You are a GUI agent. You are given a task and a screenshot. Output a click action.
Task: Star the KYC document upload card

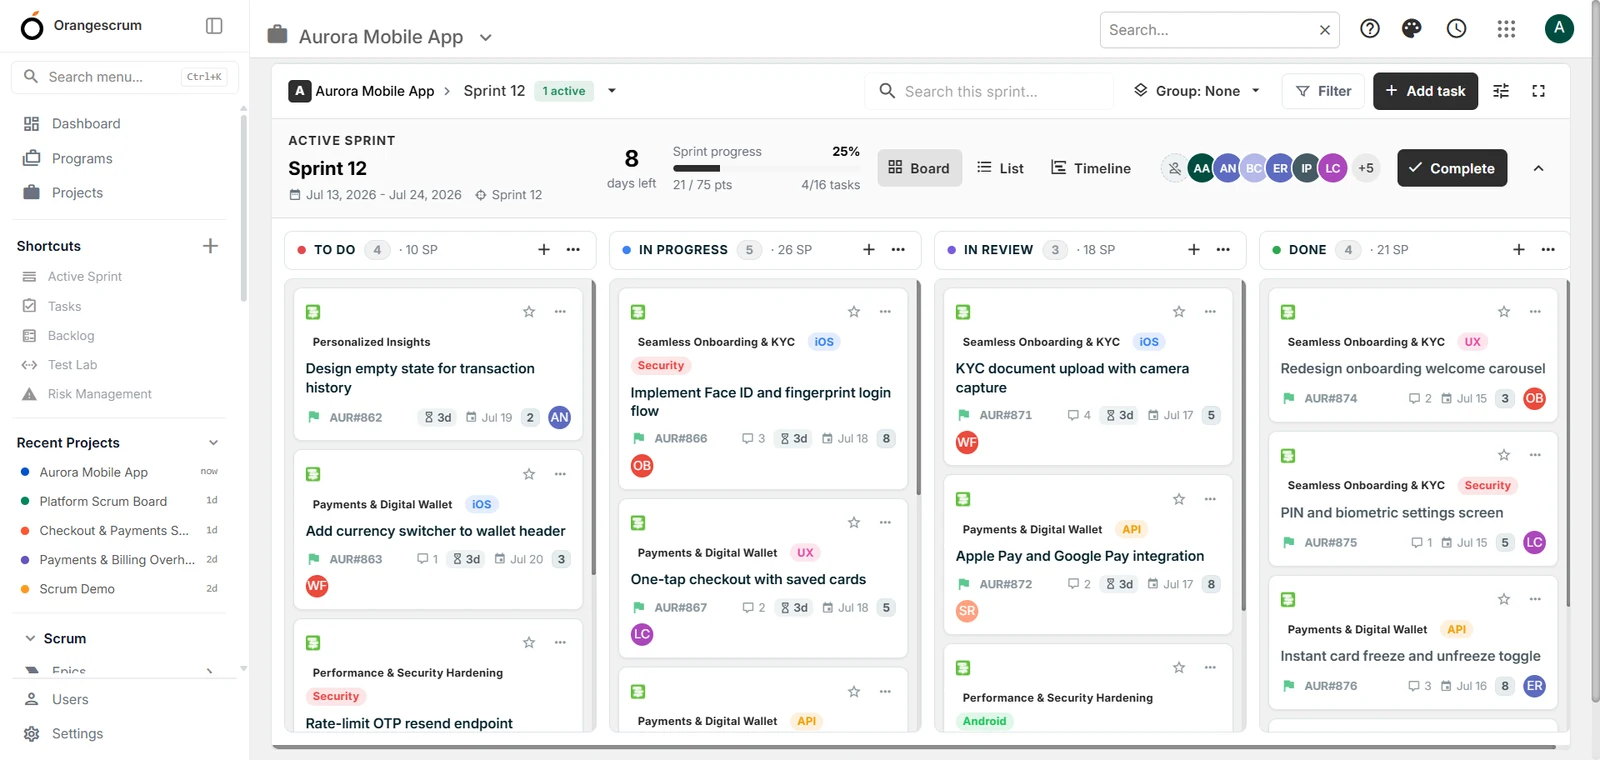pos(1179,312)
